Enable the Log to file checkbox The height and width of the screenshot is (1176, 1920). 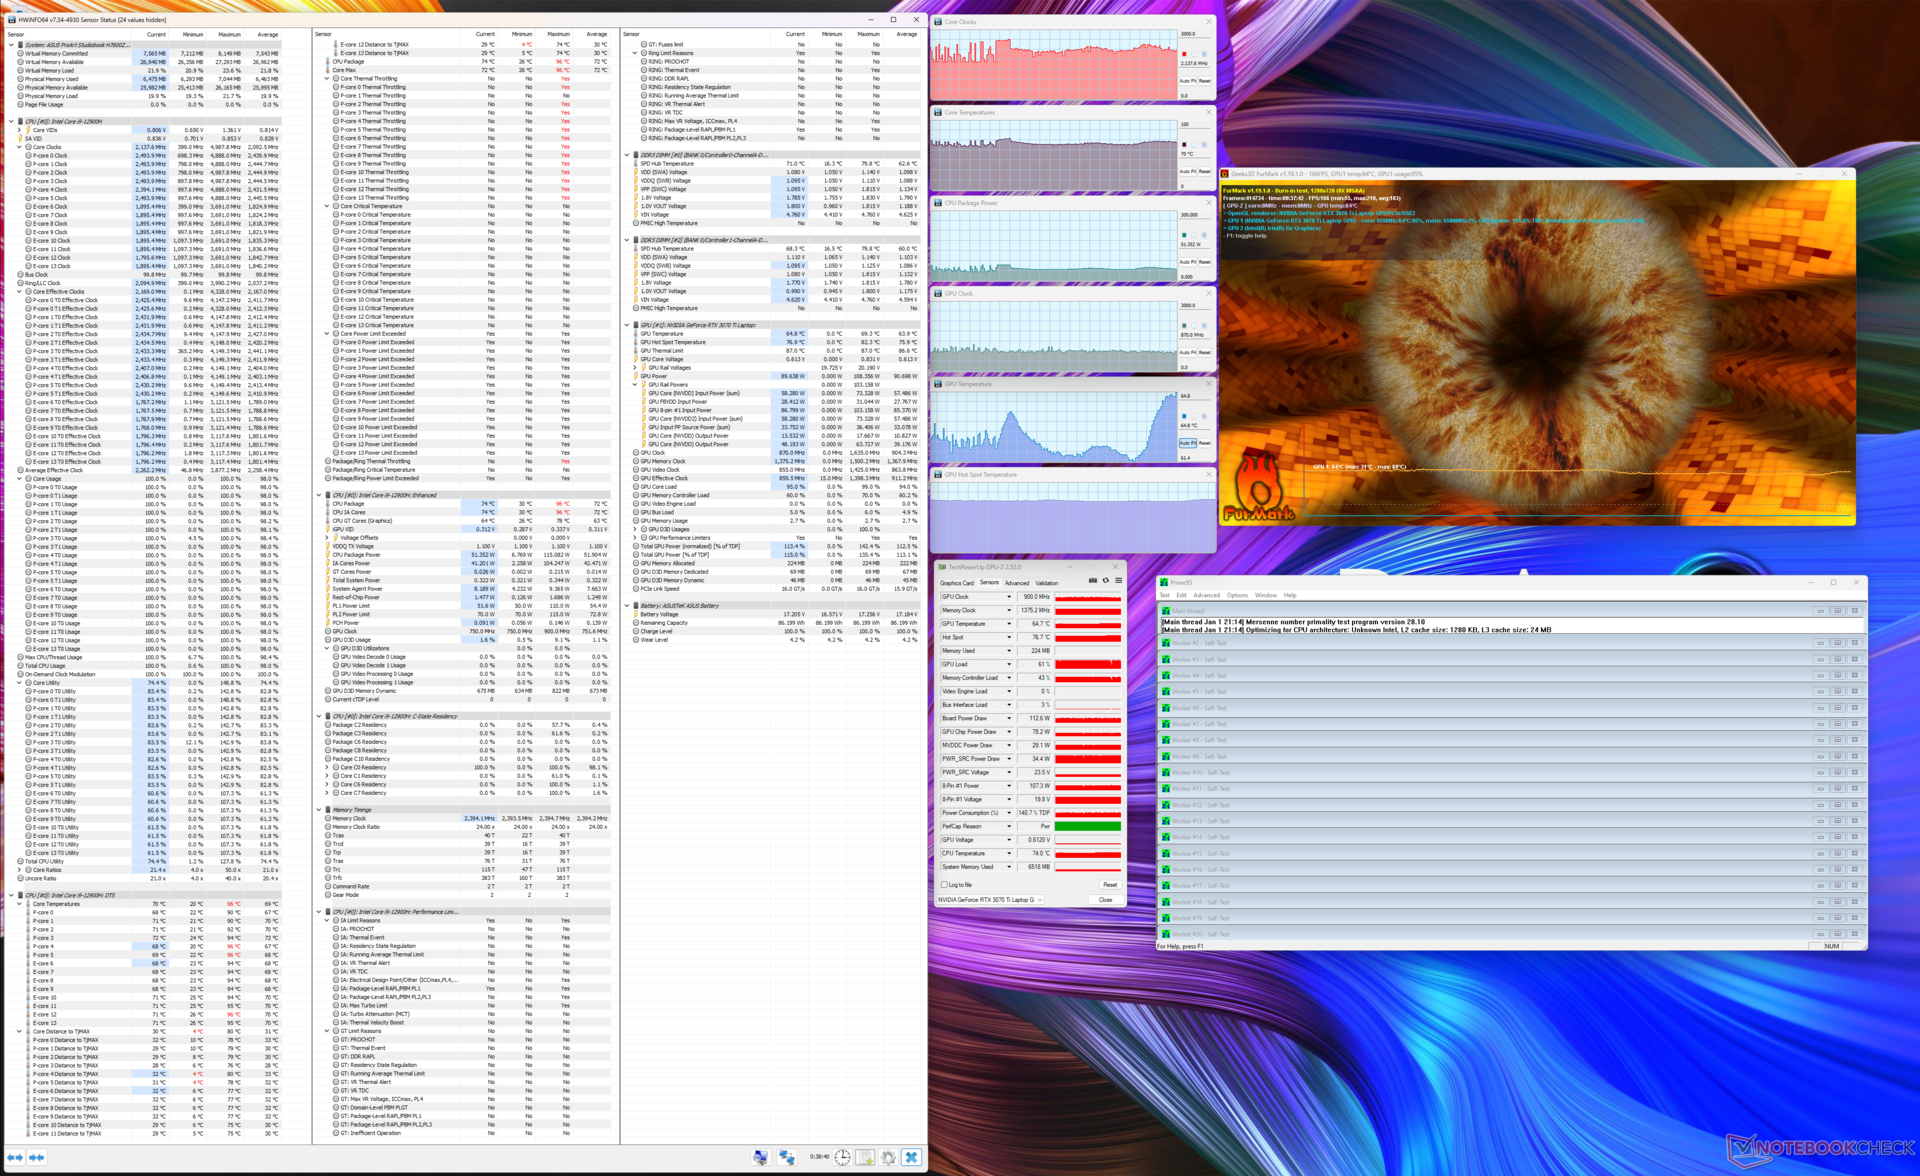point(944,884)
